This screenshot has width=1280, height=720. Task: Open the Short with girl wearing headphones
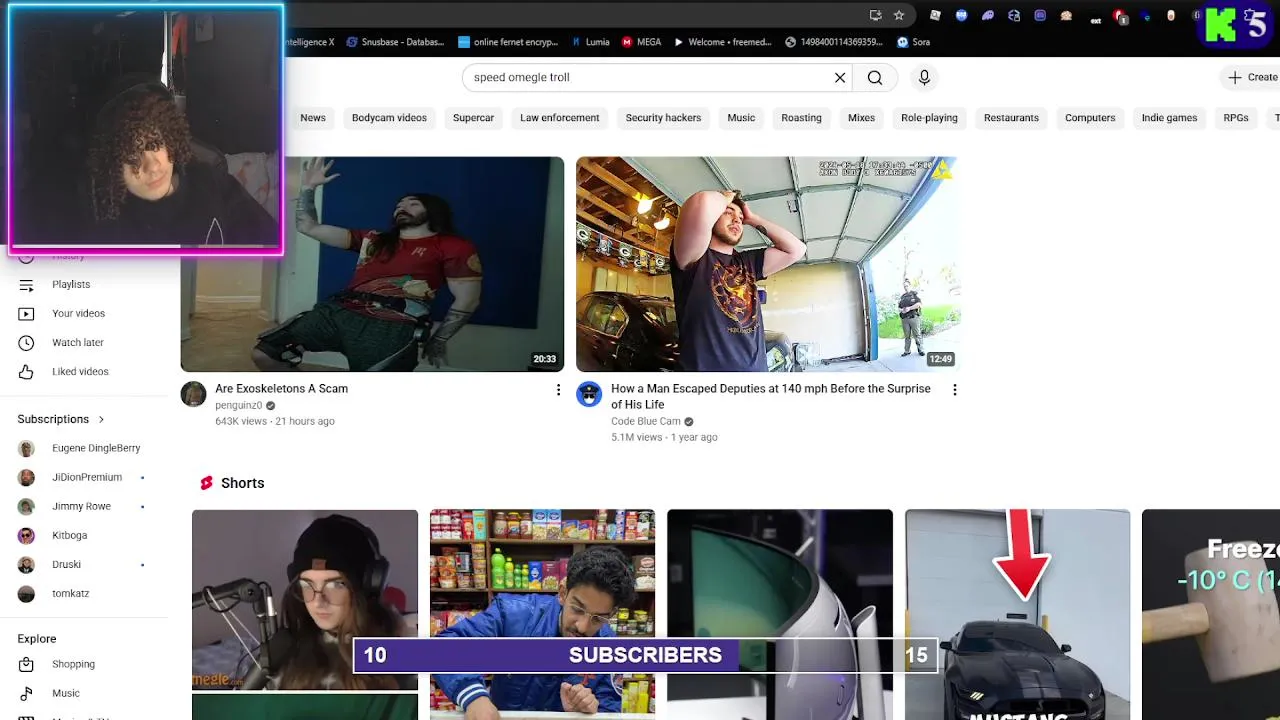(x=305, y=600)
